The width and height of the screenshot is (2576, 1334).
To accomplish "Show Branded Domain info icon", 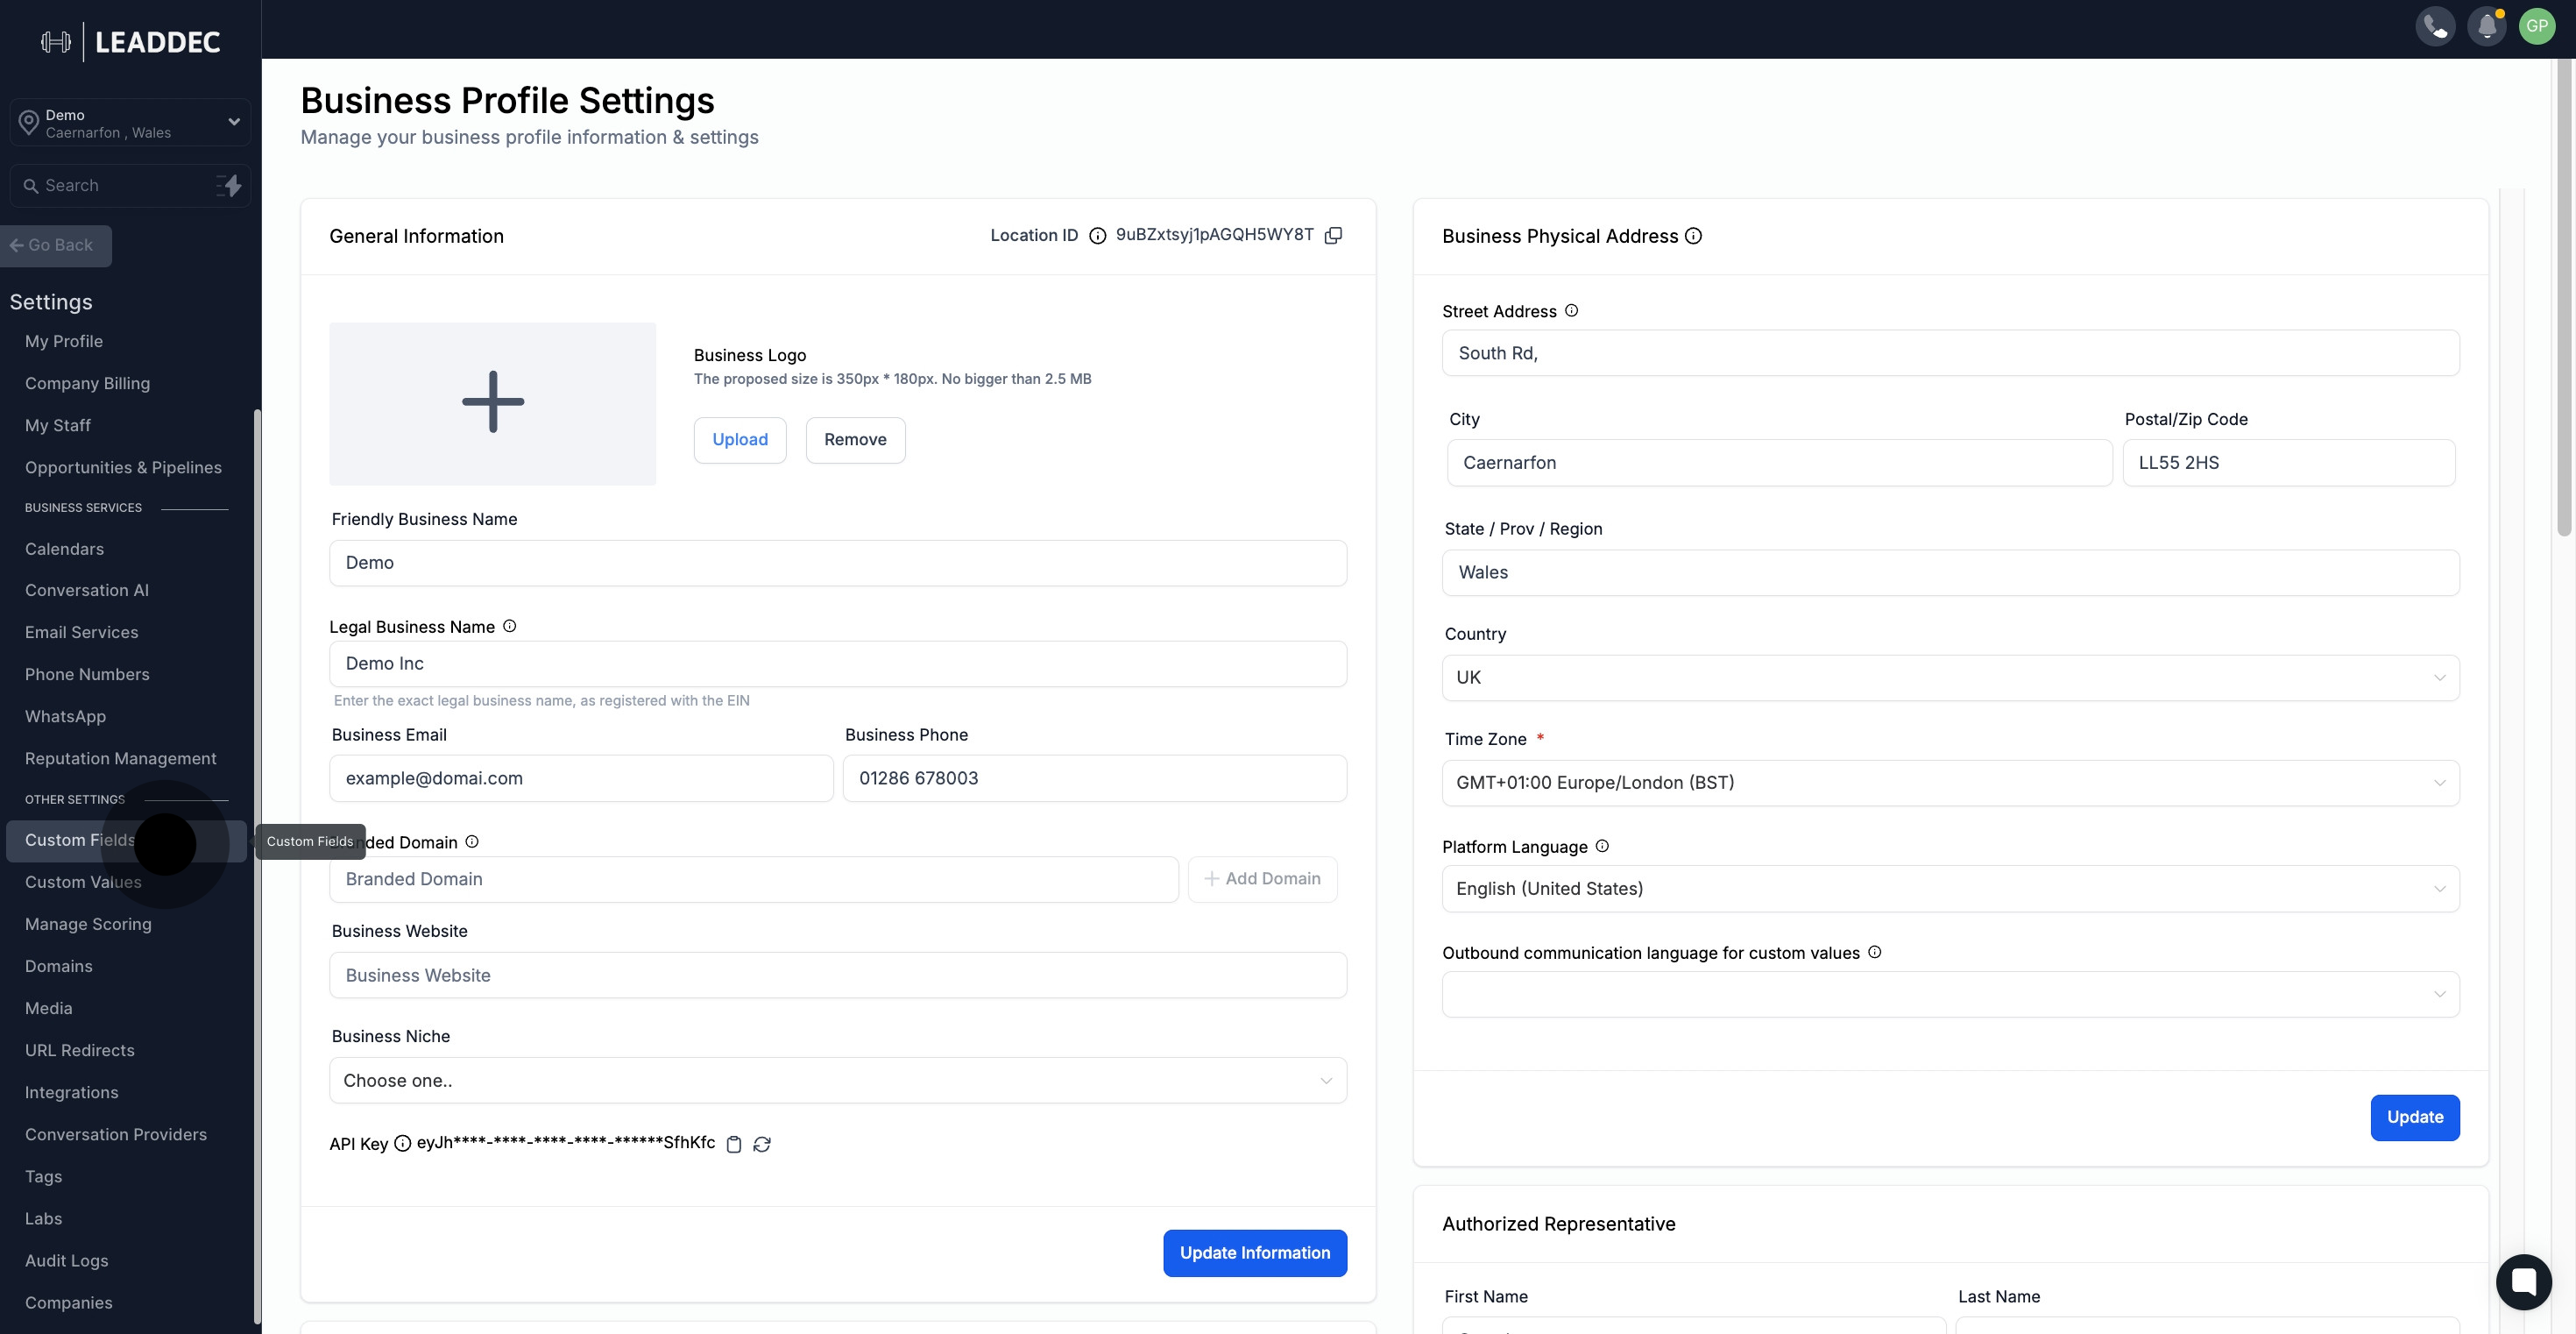I will point(472,842).
